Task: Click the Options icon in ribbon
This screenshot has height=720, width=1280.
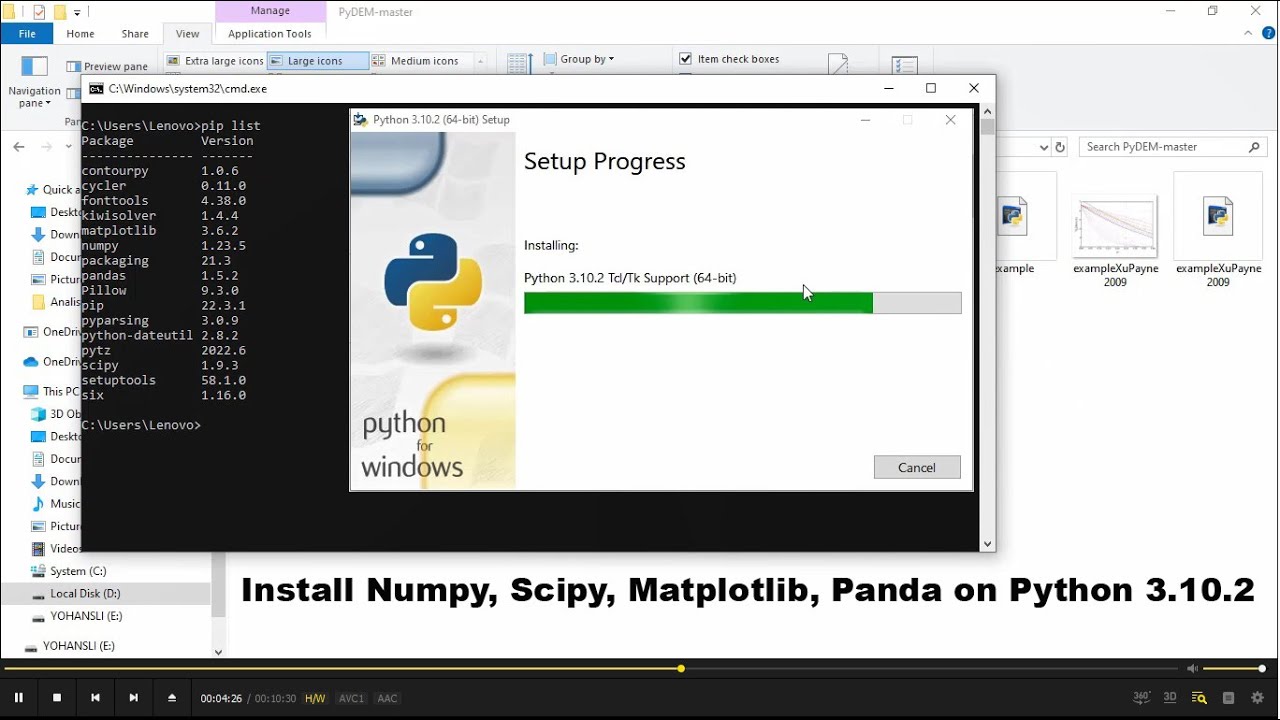Action: point(905,64)
